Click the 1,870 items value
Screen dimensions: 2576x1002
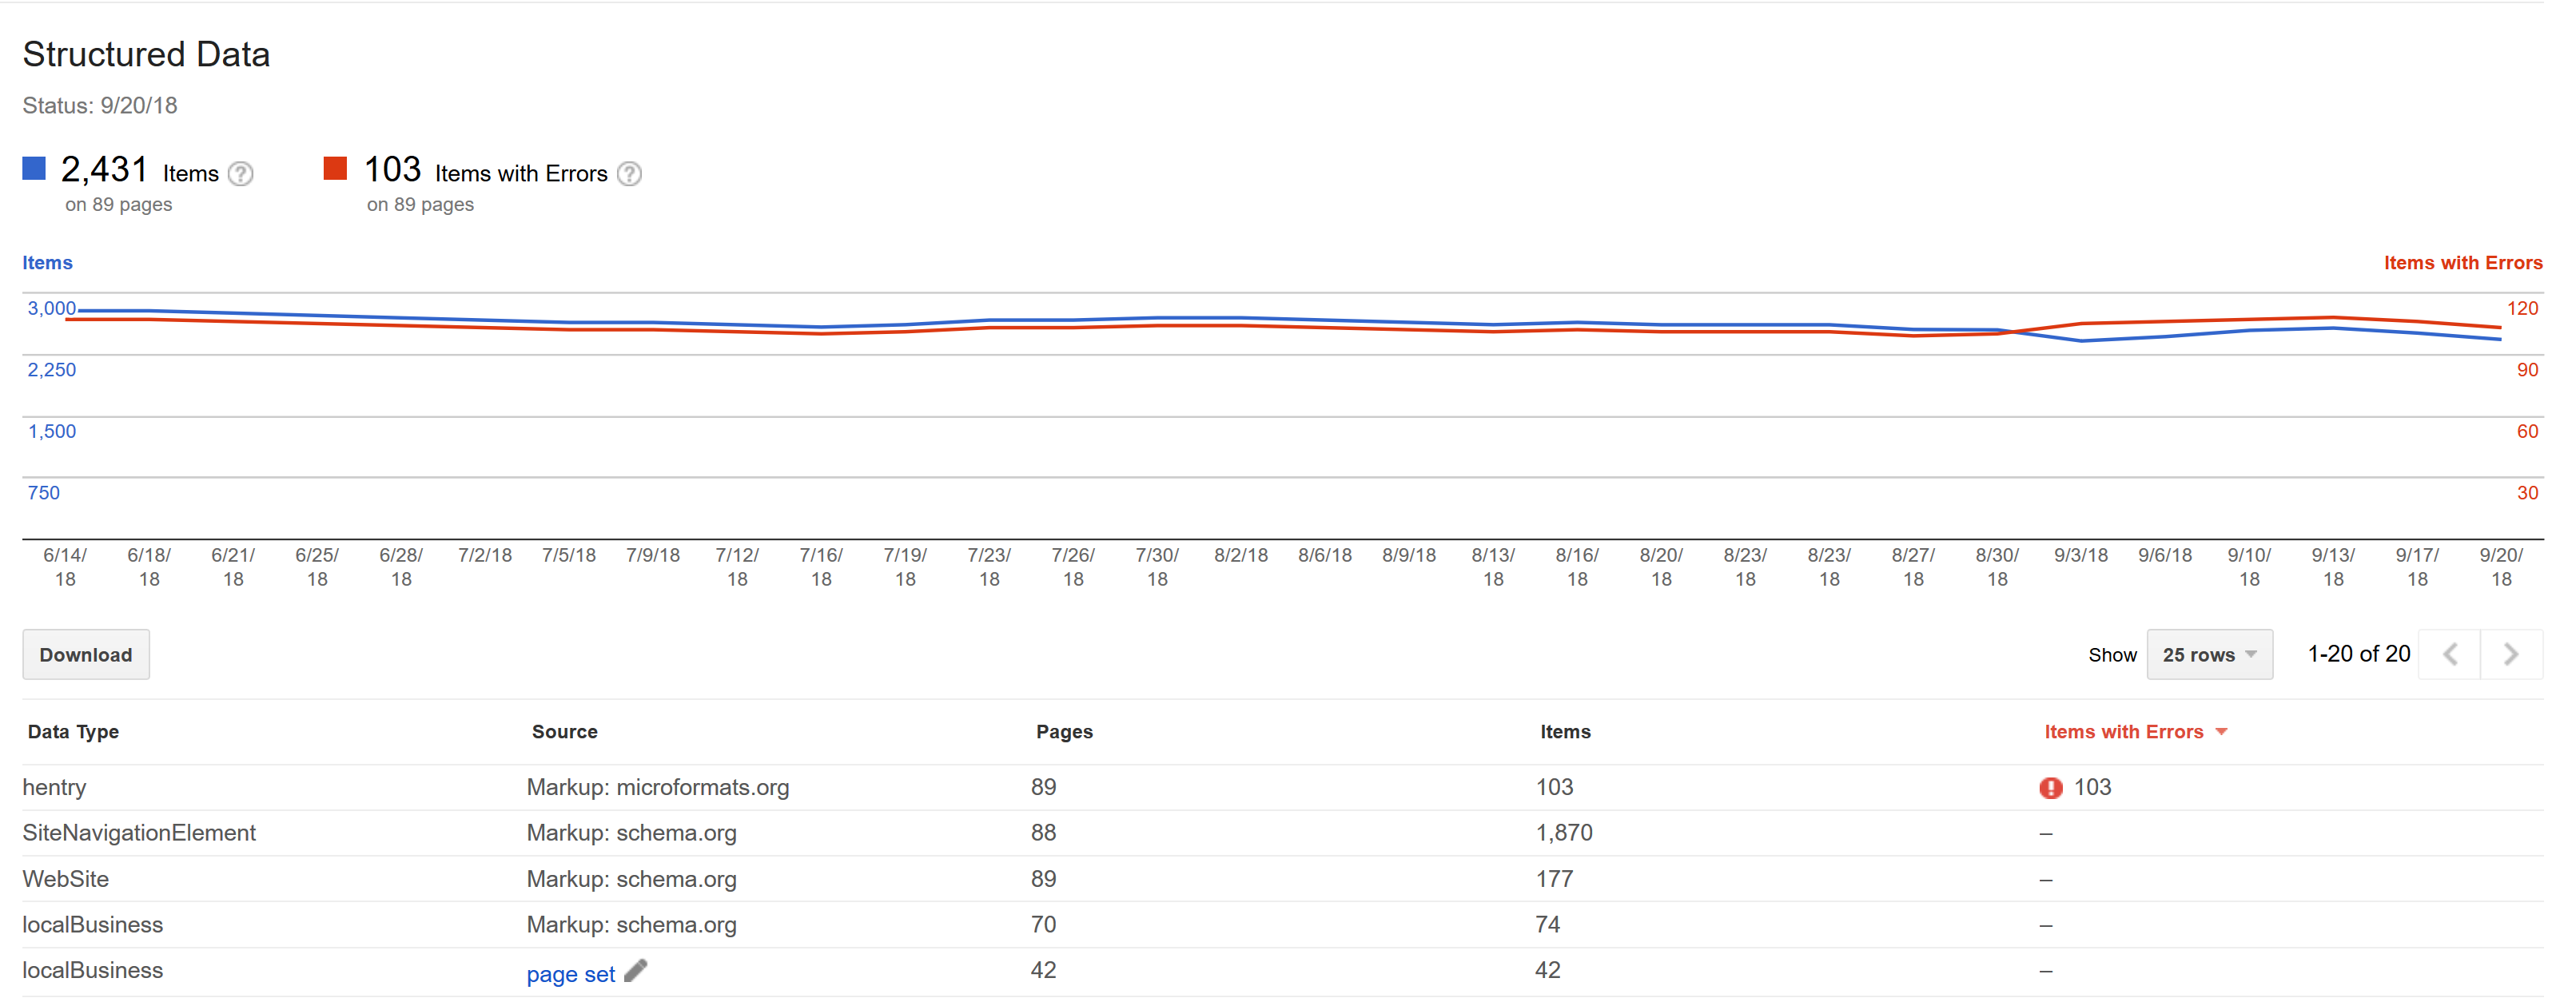[1564, 833]
